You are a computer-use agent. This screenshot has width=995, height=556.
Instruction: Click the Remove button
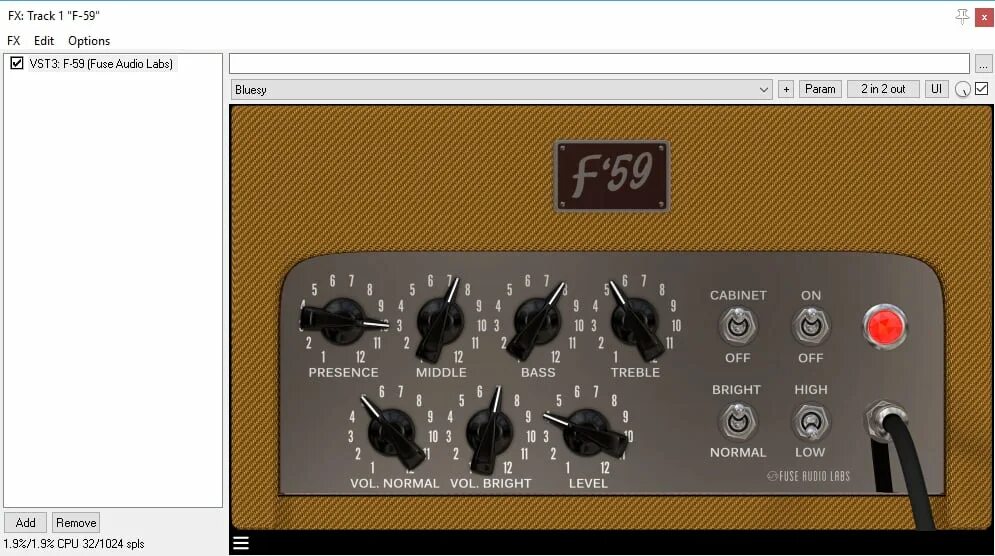tap(76, 522)
